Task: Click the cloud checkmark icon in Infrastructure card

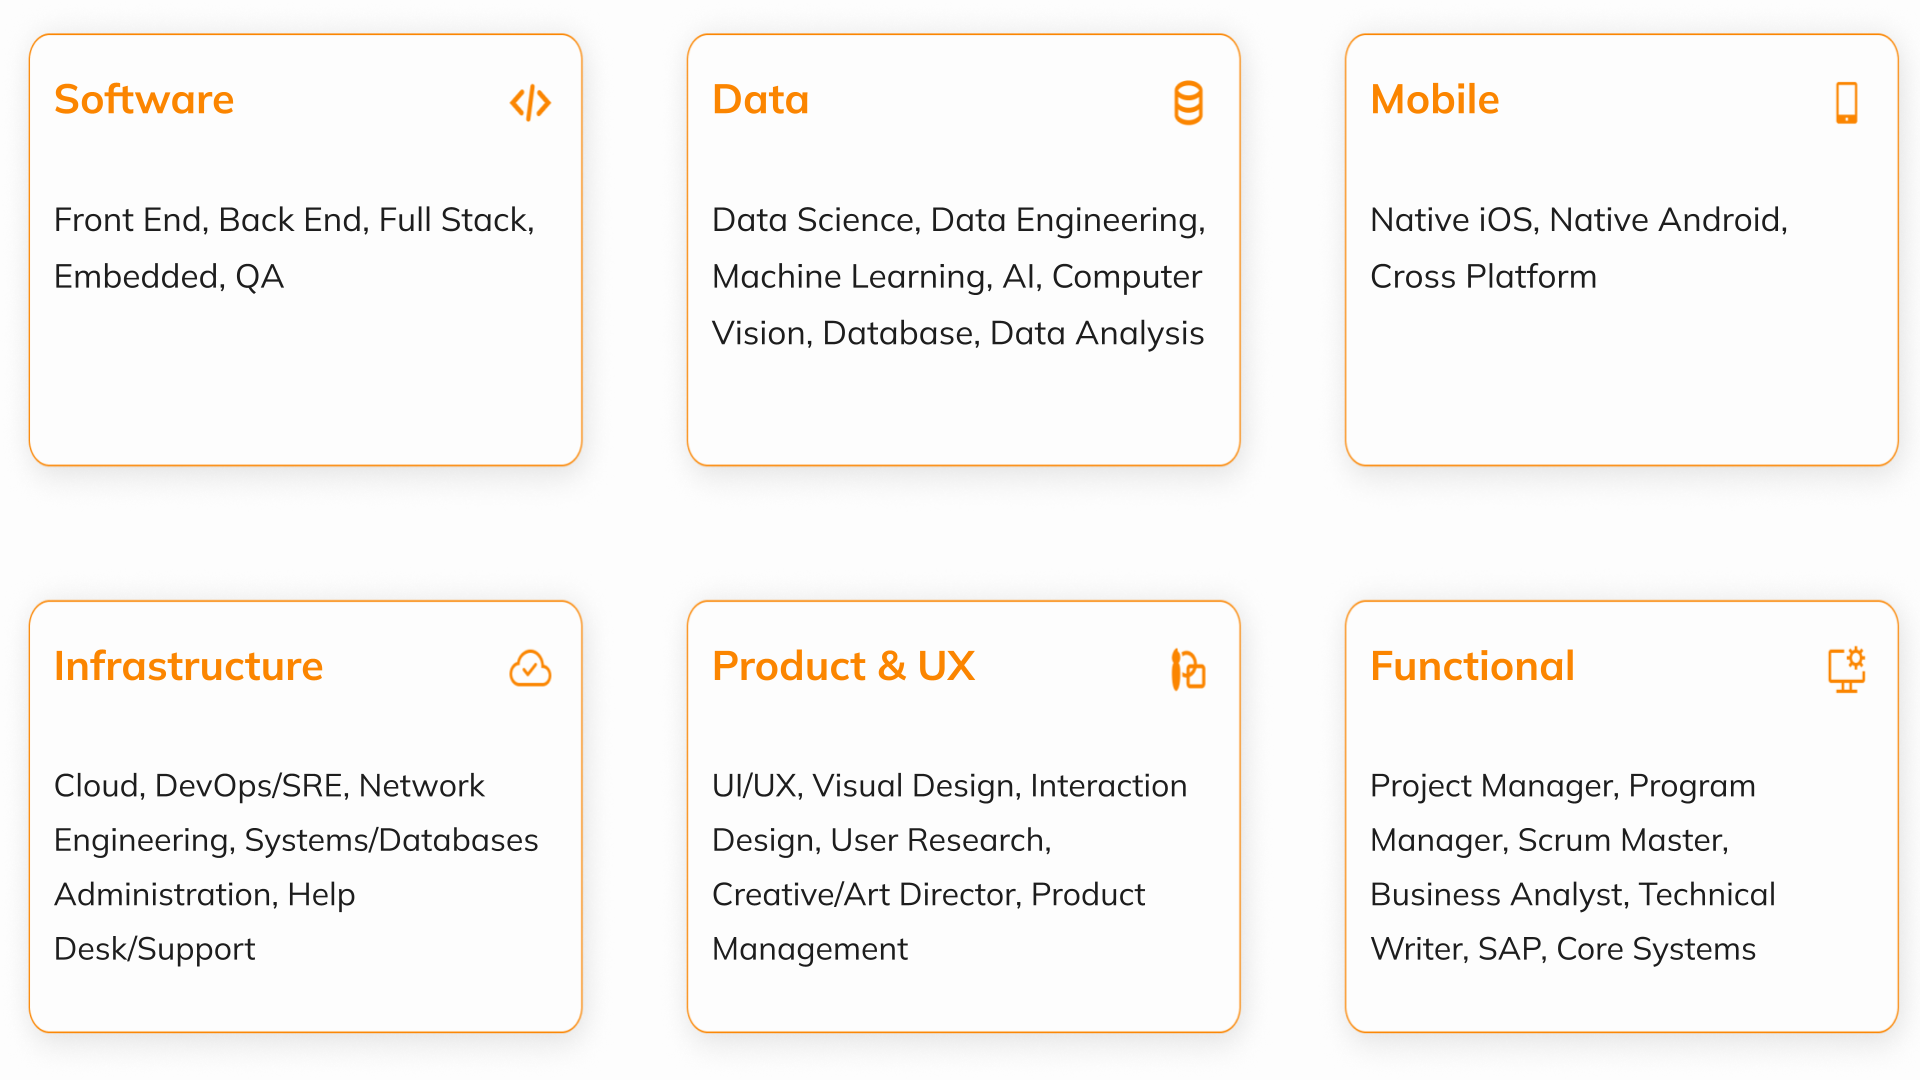Action: click(530, 668)
